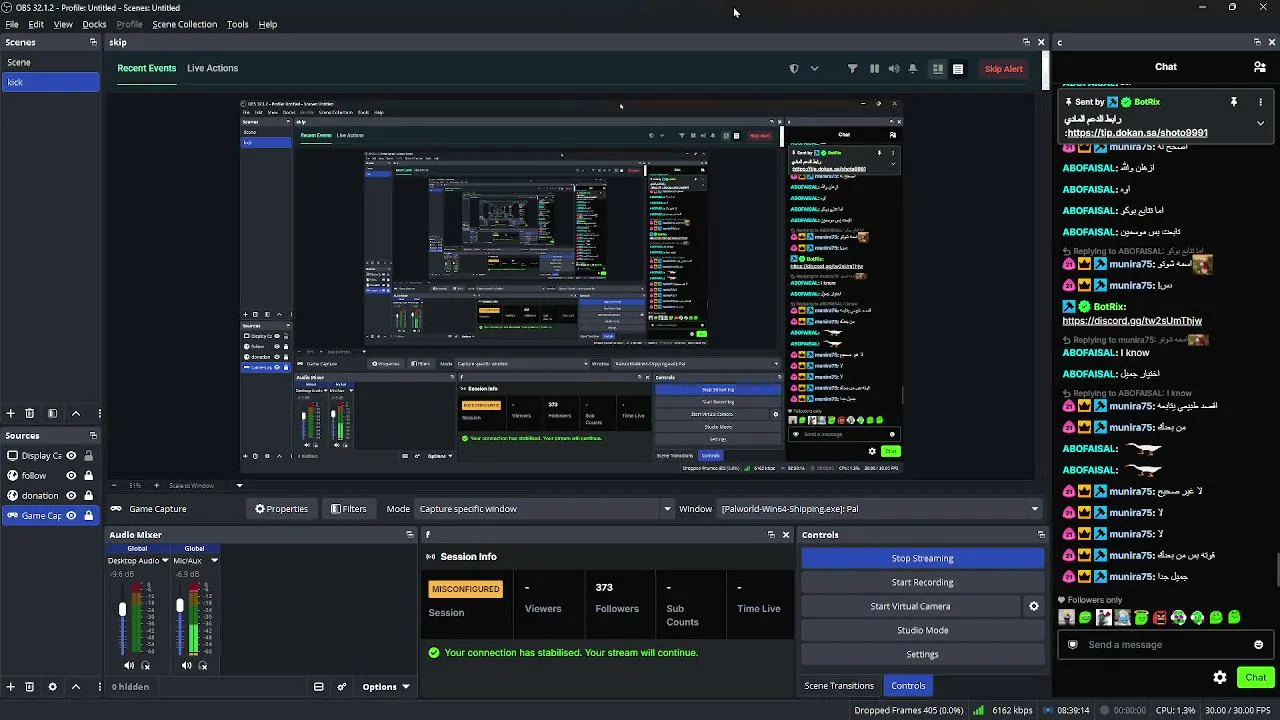Open the chat users list icon
The height and width of the screenshot is (720, 1280).
(1259, 67)
